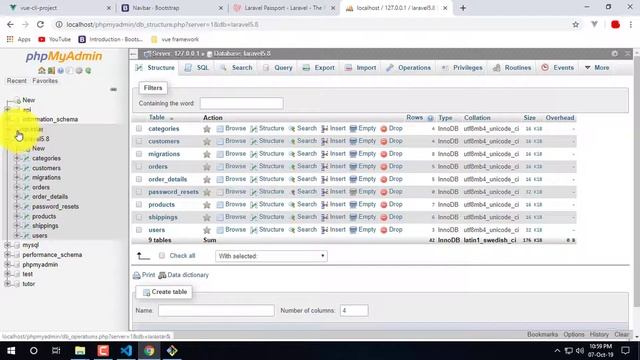Expand the phpmyadmin database tree node

point(7,264)
